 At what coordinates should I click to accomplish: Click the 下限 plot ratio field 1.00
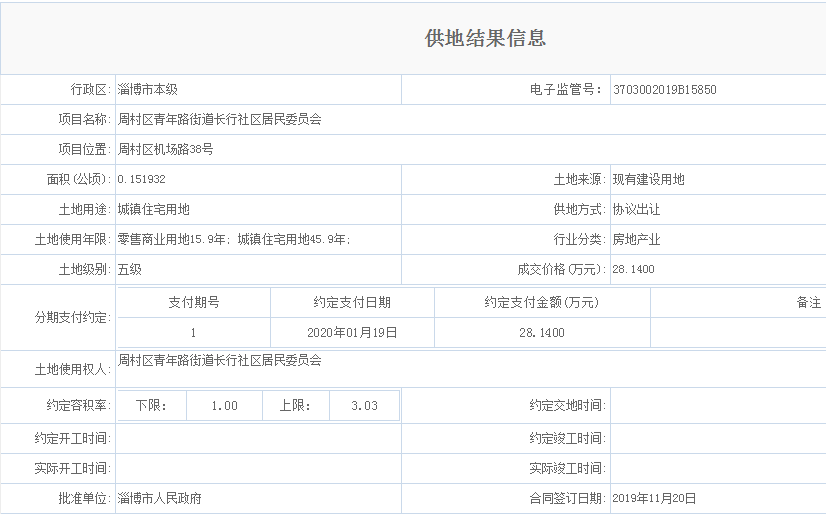(225, 405)
